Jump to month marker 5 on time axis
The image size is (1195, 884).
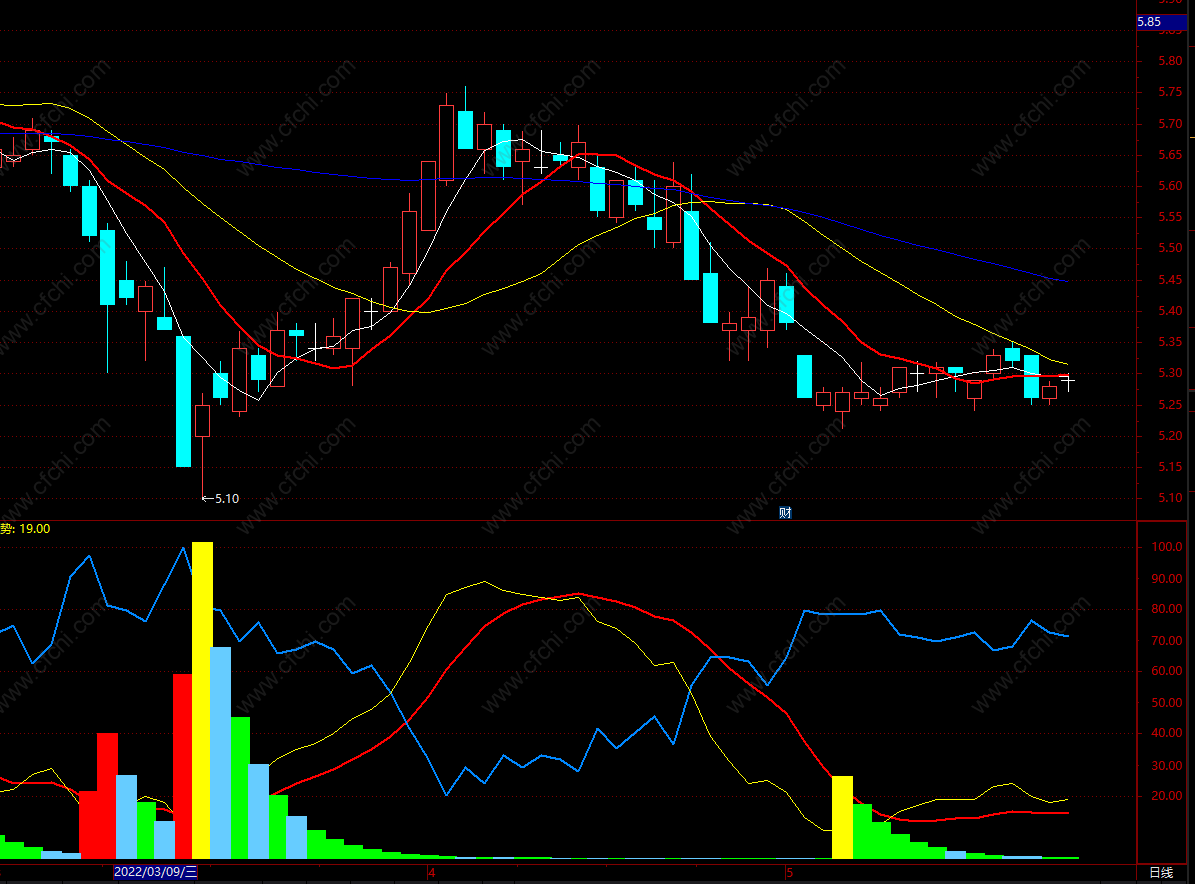[790, 873]
